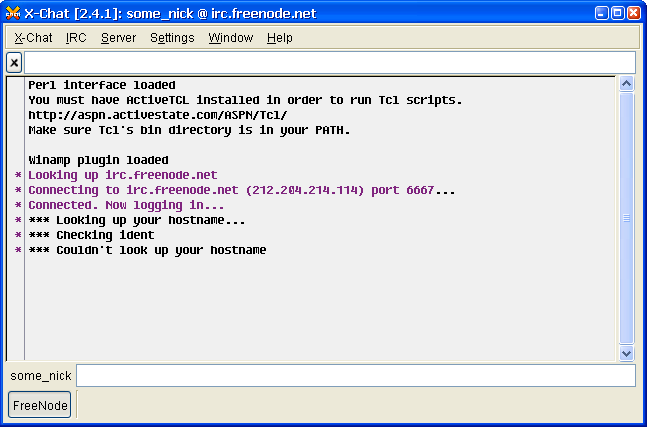Screen dimensions: 647x427
Task: Open the Help menu
Action: point(280,38)
